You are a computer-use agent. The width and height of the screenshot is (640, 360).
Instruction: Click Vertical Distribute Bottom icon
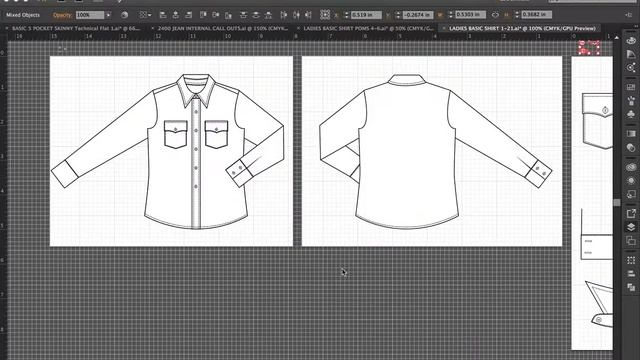pyautogui.click(x=268, y=15)
